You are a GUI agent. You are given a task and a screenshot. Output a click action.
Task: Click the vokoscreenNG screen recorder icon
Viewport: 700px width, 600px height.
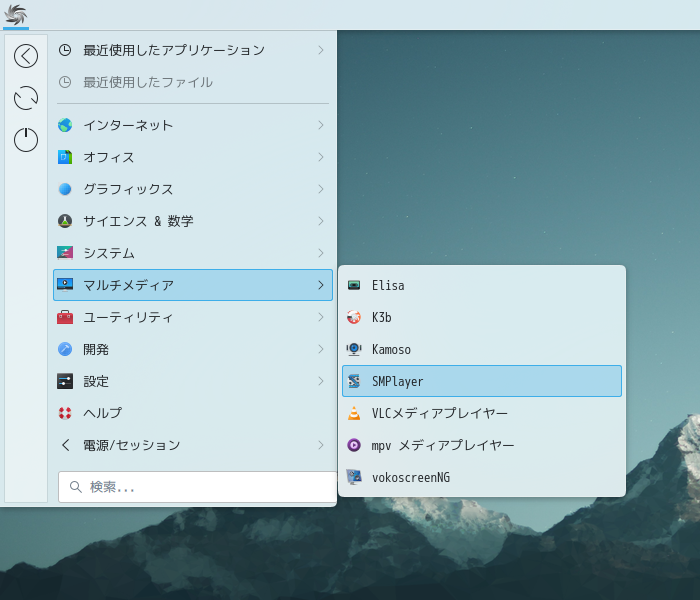354,477
